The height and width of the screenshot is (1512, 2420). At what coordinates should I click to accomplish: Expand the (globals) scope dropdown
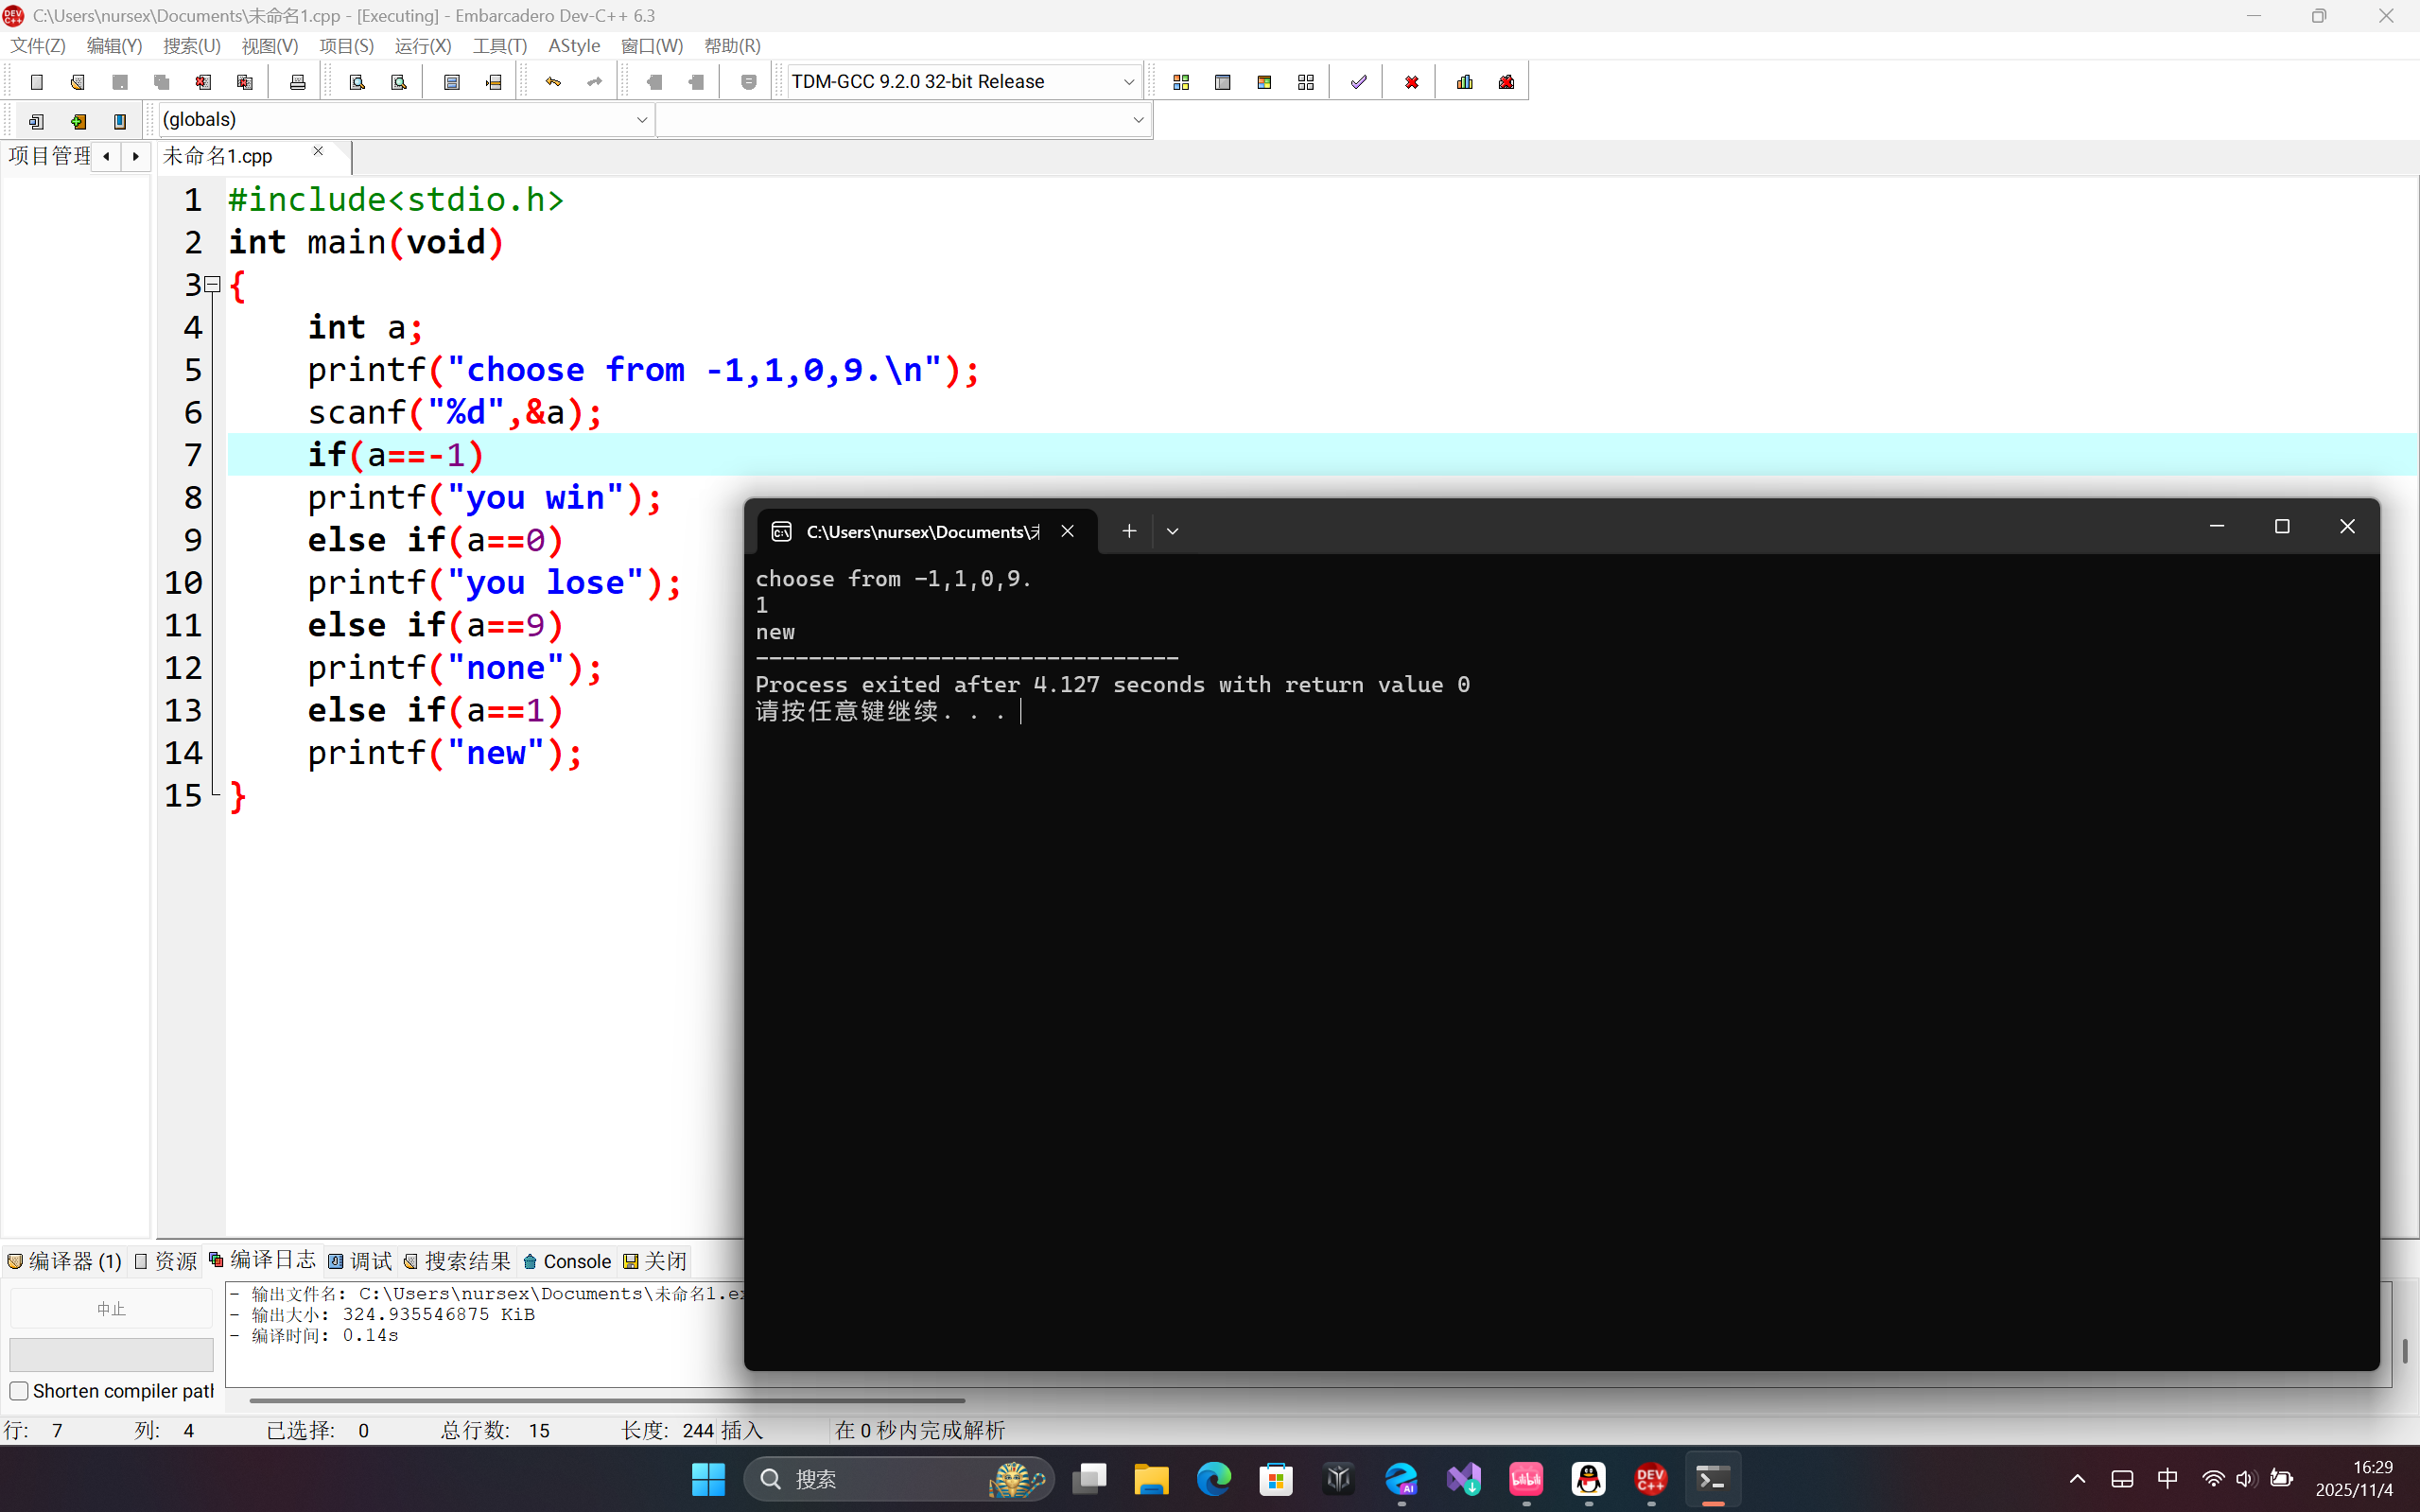click(642, 120)
